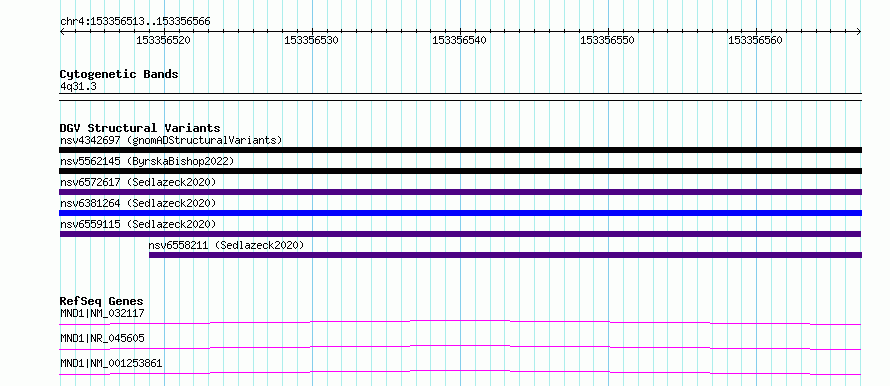The width and height of the screenshot is (890, 386).
Task: Click the right arrowhead of the ruler
Action: tap(859, 32)
